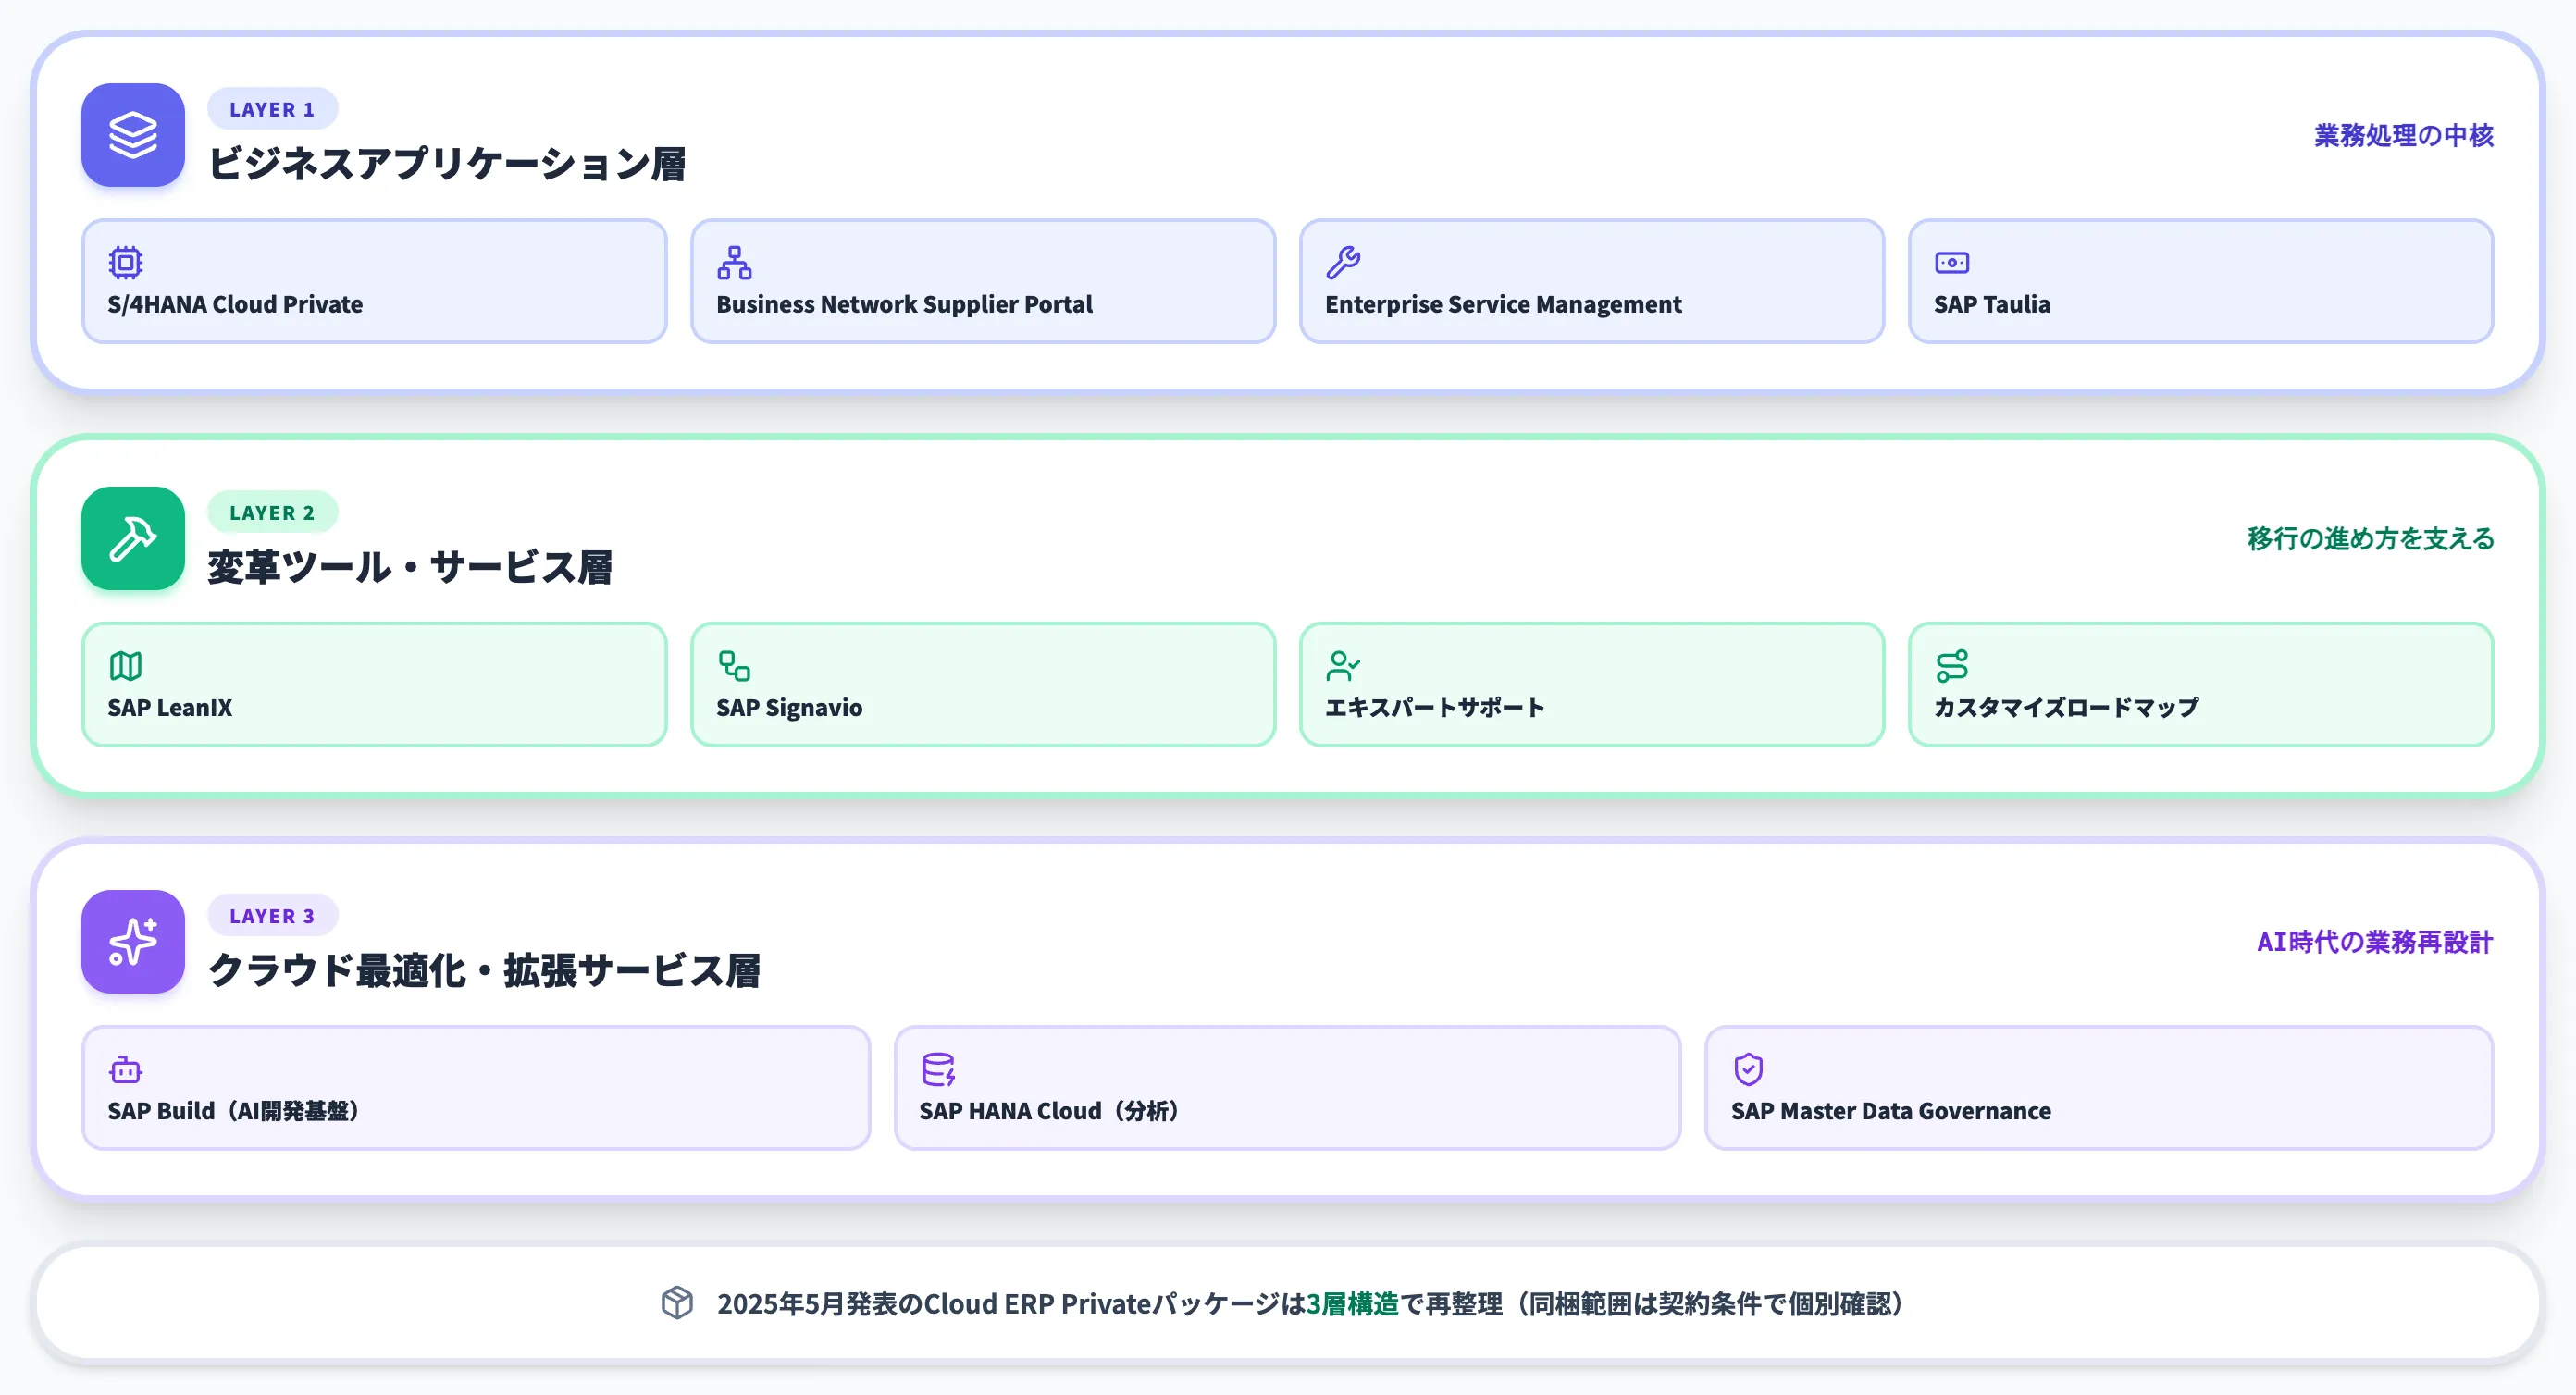Screen dimensions: 2576x1395
Task: Click the workflow icon above SAP Signavio
Action: pyautogui.click(x=734, y=665)
